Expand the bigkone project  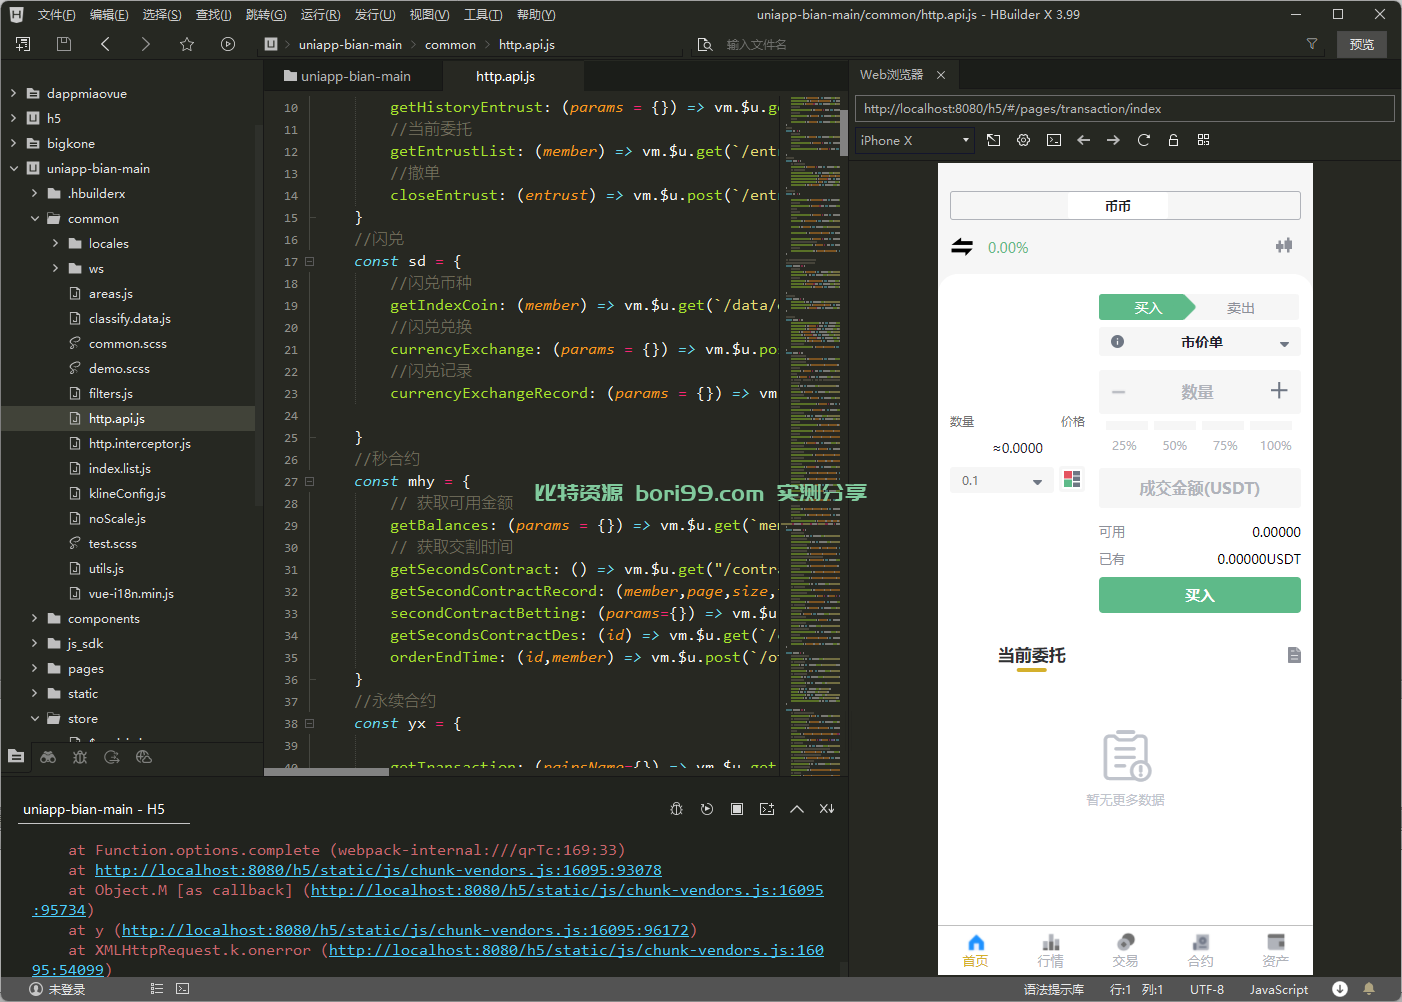(13, 143)
